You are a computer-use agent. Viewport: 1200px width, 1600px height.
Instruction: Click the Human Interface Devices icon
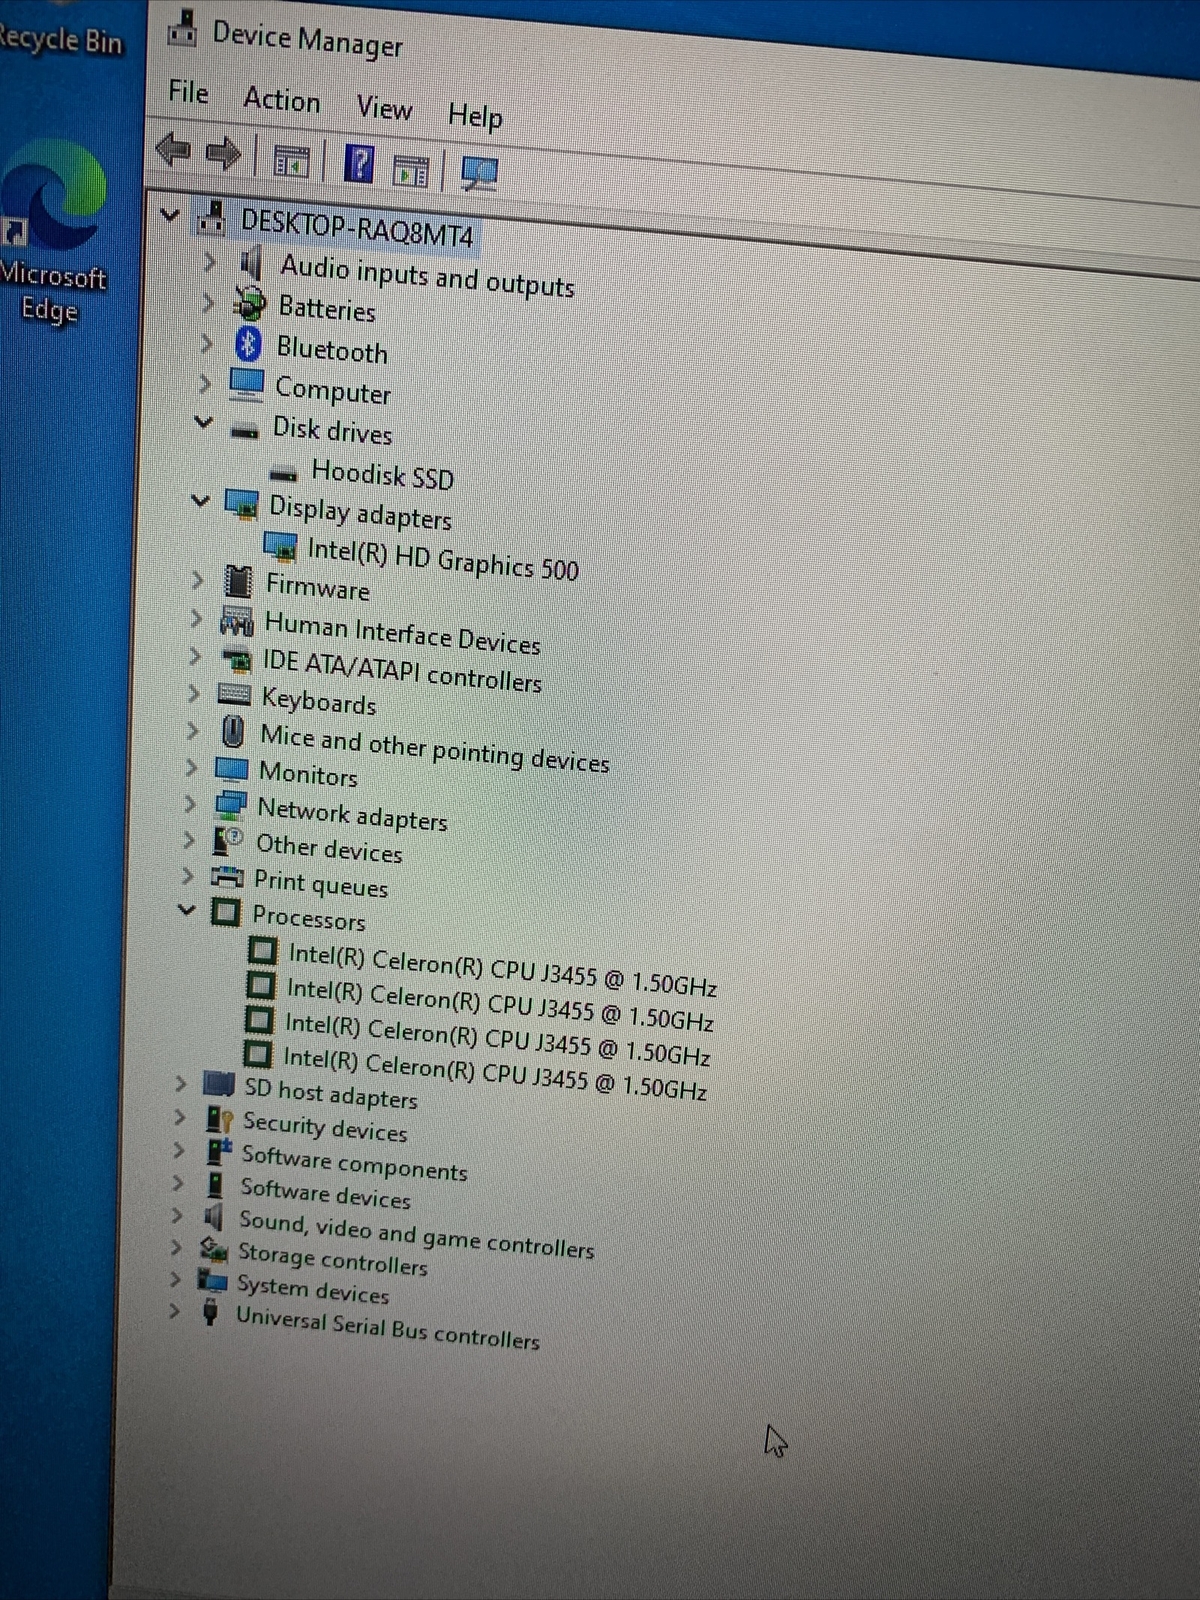[x=236, y=621]
